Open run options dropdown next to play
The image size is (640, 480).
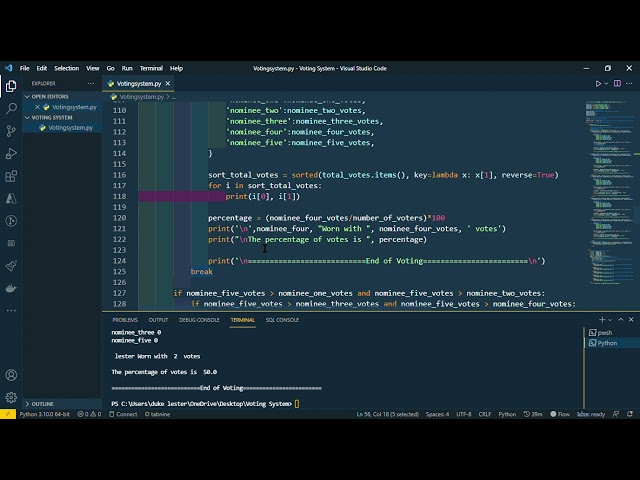point(606,83)
